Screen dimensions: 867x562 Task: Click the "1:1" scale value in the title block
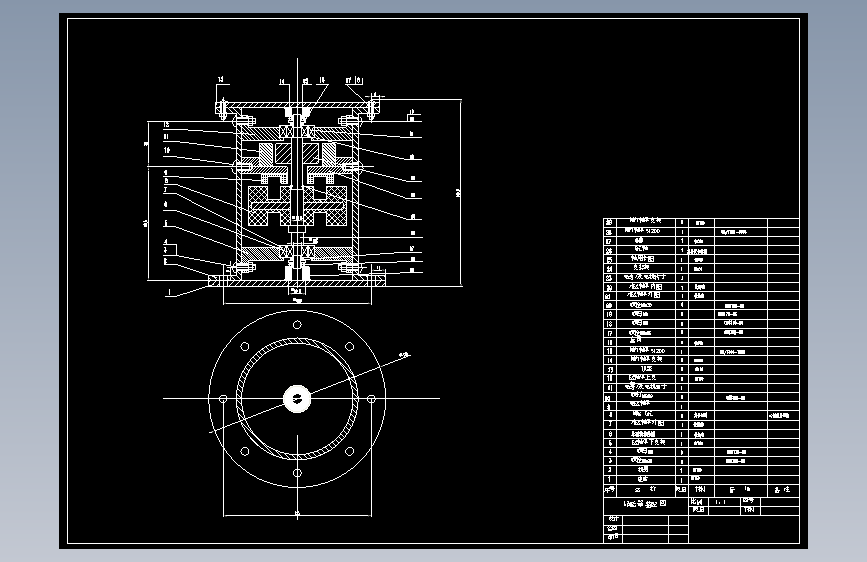coord(720,502)
